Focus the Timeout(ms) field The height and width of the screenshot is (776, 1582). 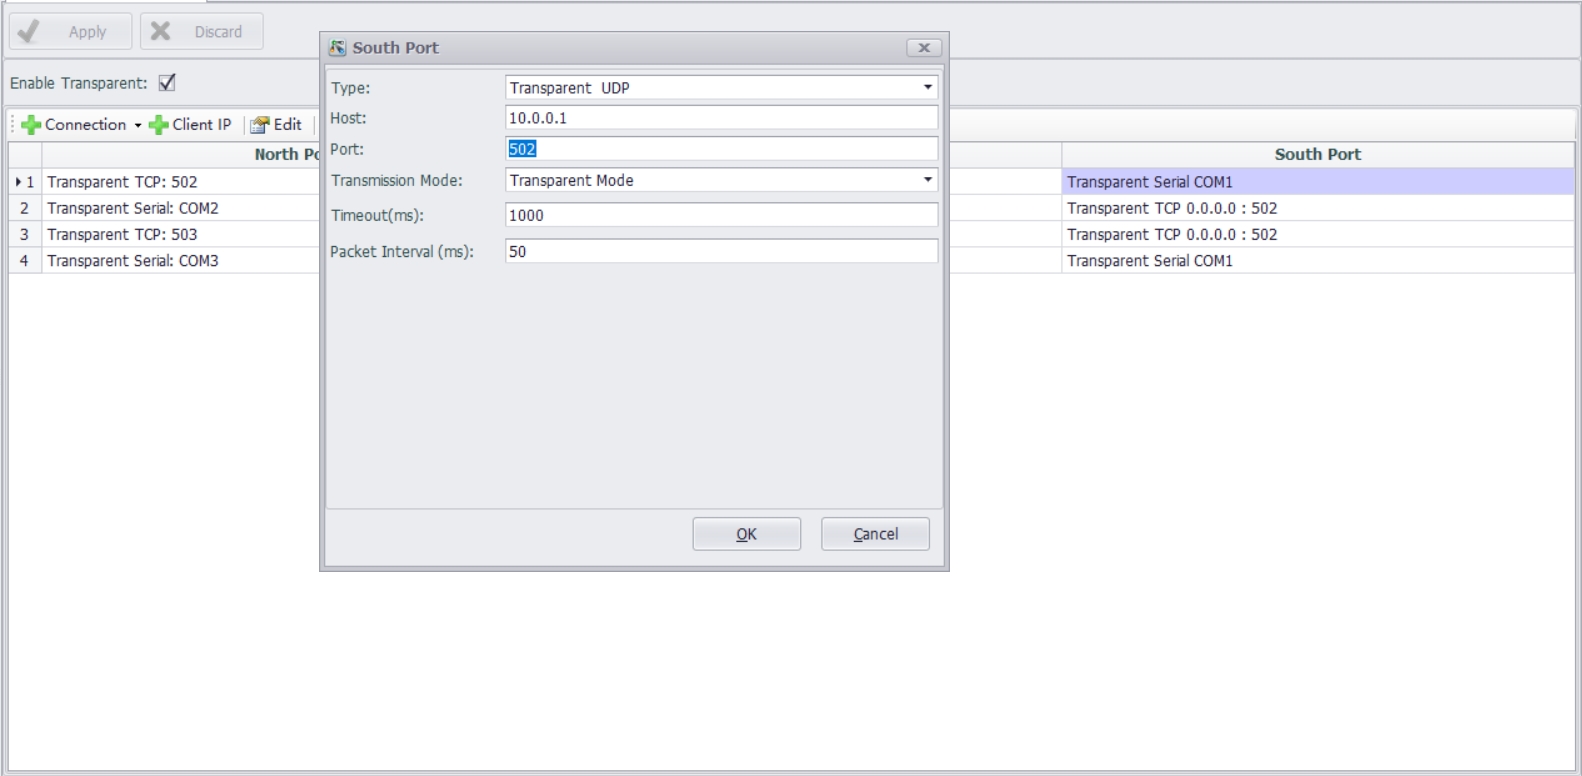720,215
